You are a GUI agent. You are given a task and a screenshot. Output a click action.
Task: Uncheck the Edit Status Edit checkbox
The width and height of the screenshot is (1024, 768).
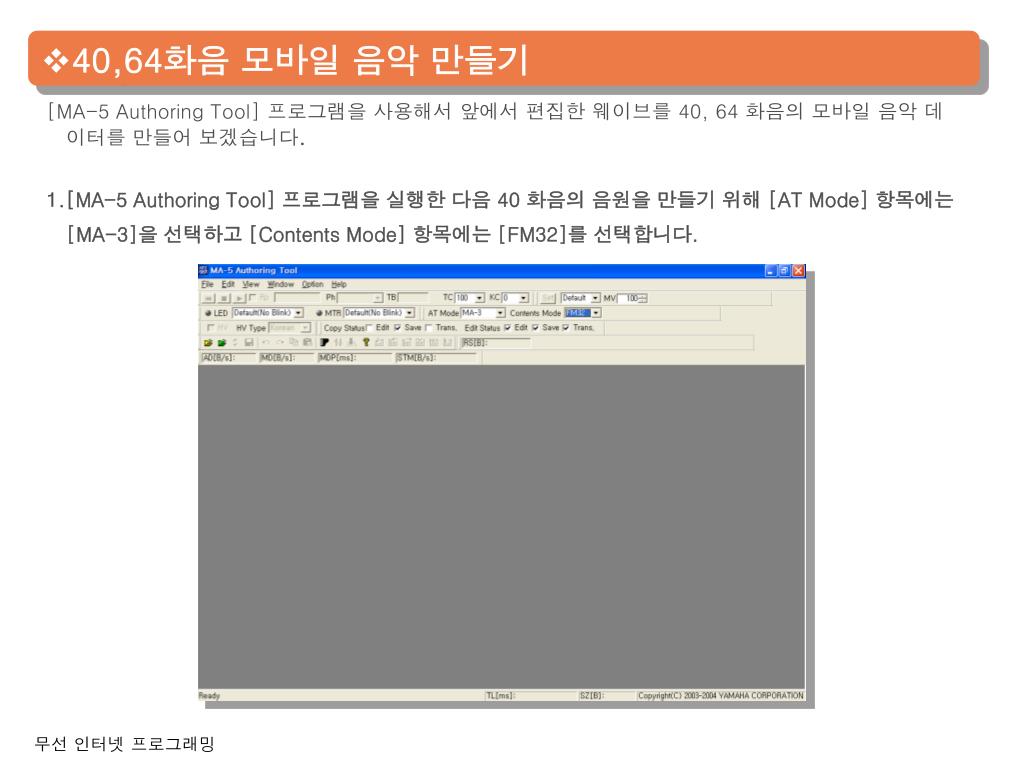coord(507,327)
